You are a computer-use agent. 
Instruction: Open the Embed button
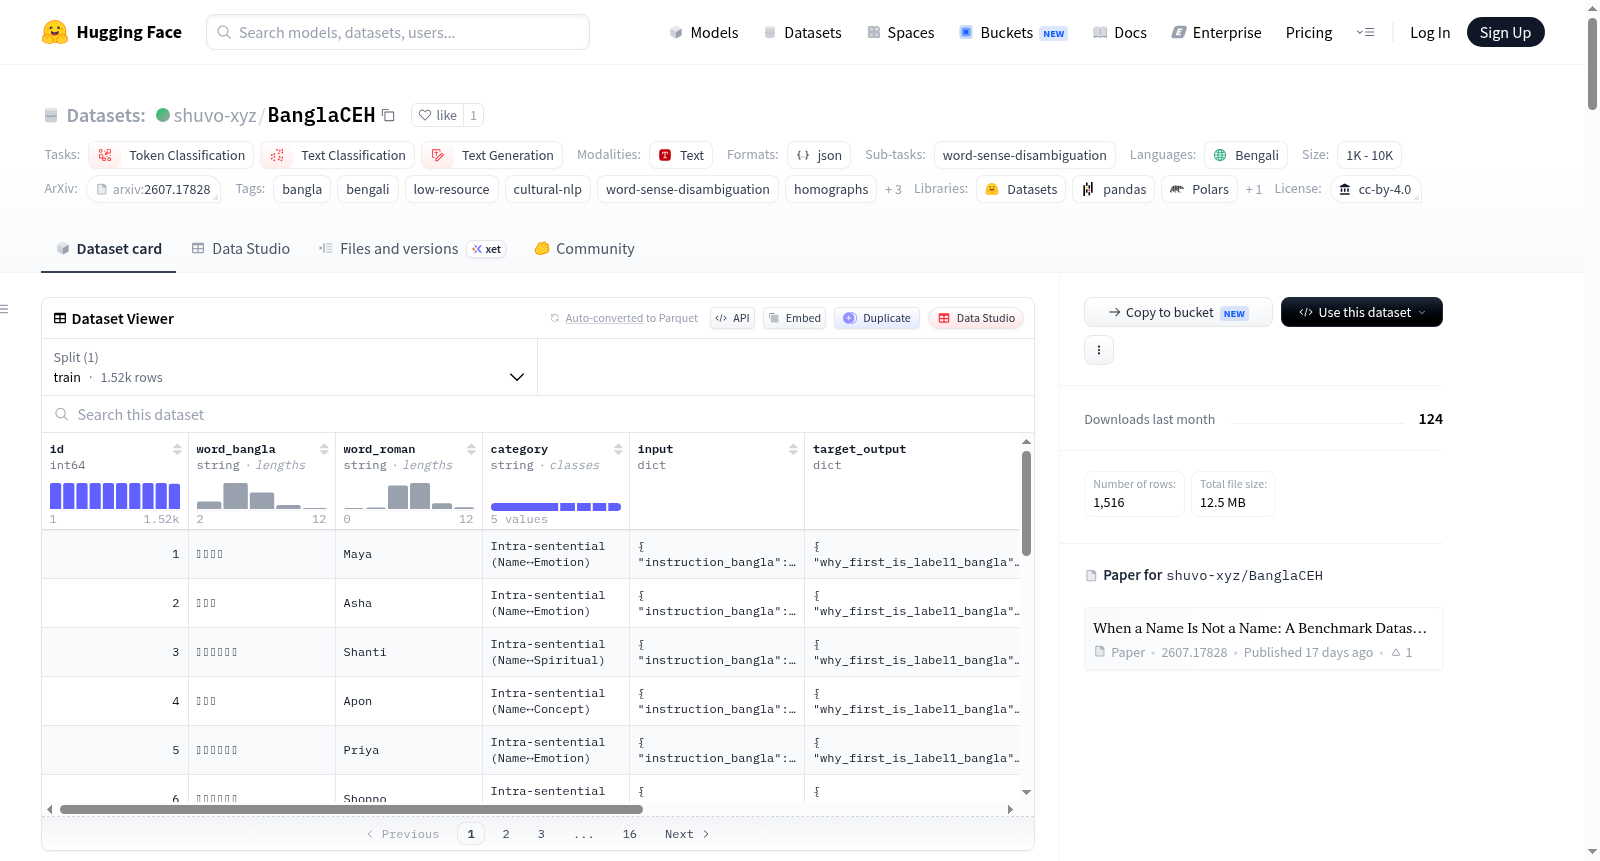tap(794, 318)
